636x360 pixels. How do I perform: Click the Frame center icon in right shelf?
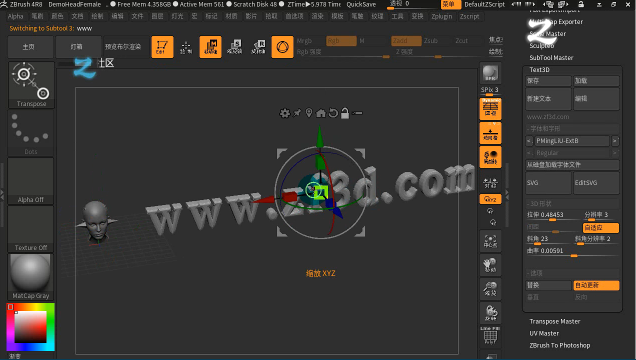coord(490,242)
